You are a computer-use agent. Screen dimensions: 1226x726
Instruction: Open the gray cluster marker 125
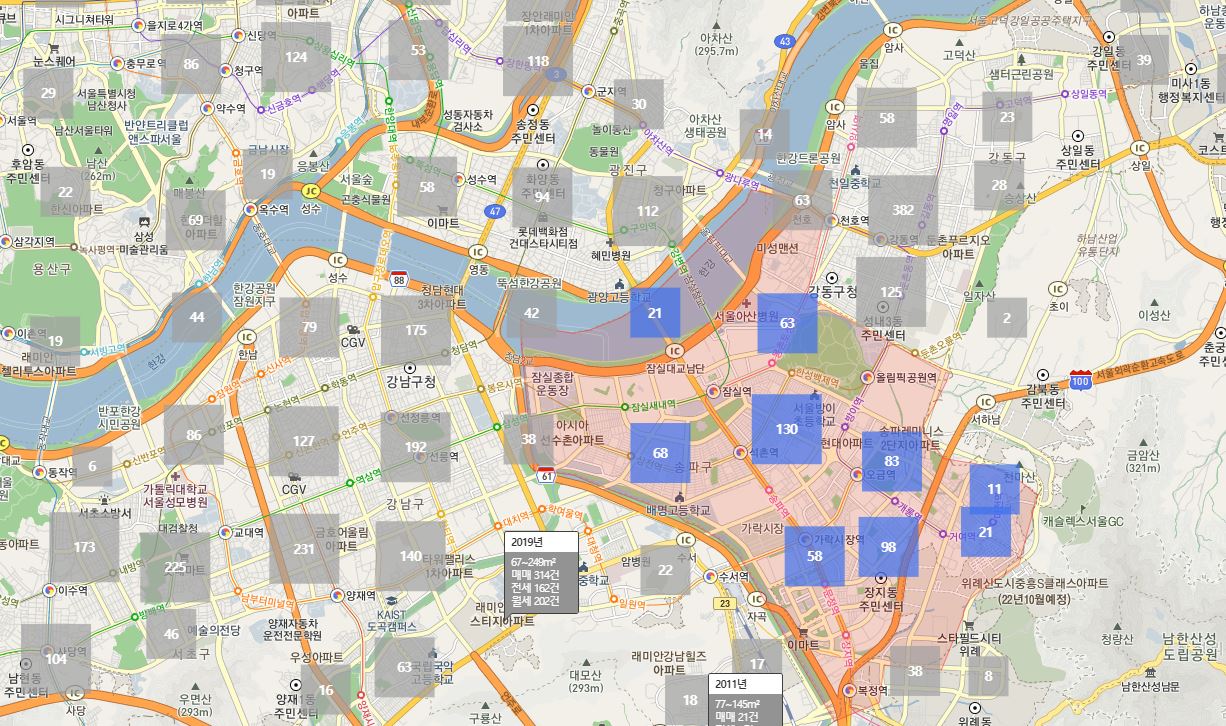[891, 292]
